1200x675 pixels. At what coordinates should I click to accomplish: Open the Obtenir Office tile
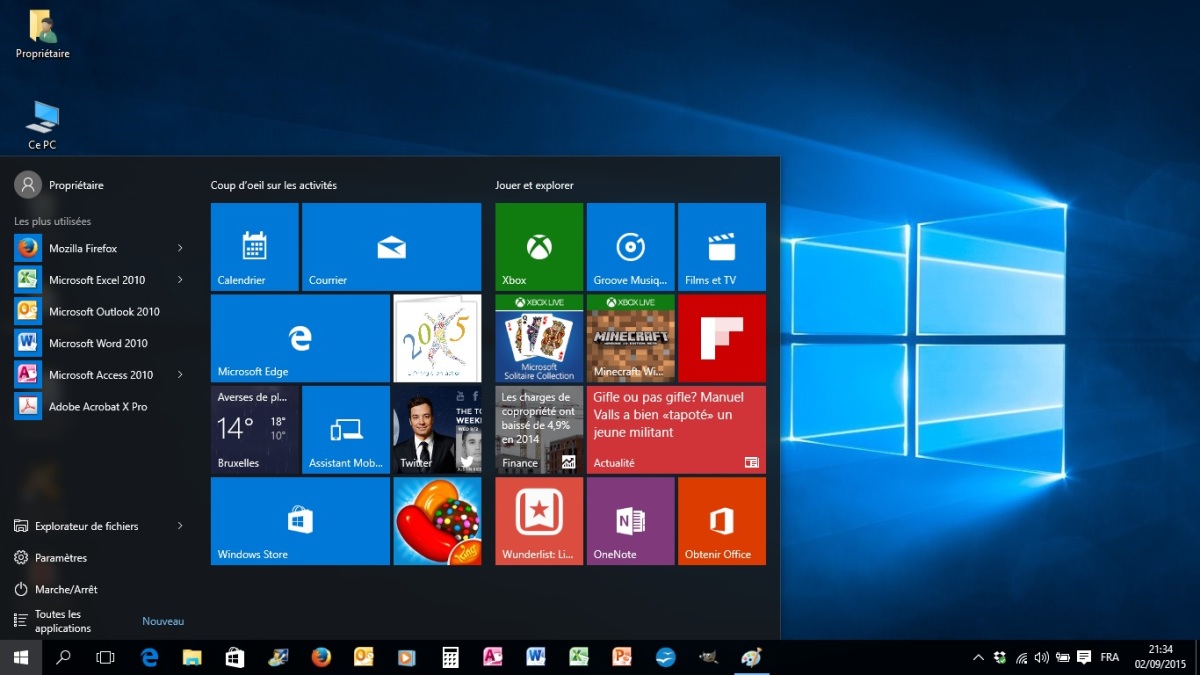pos(722,521)
